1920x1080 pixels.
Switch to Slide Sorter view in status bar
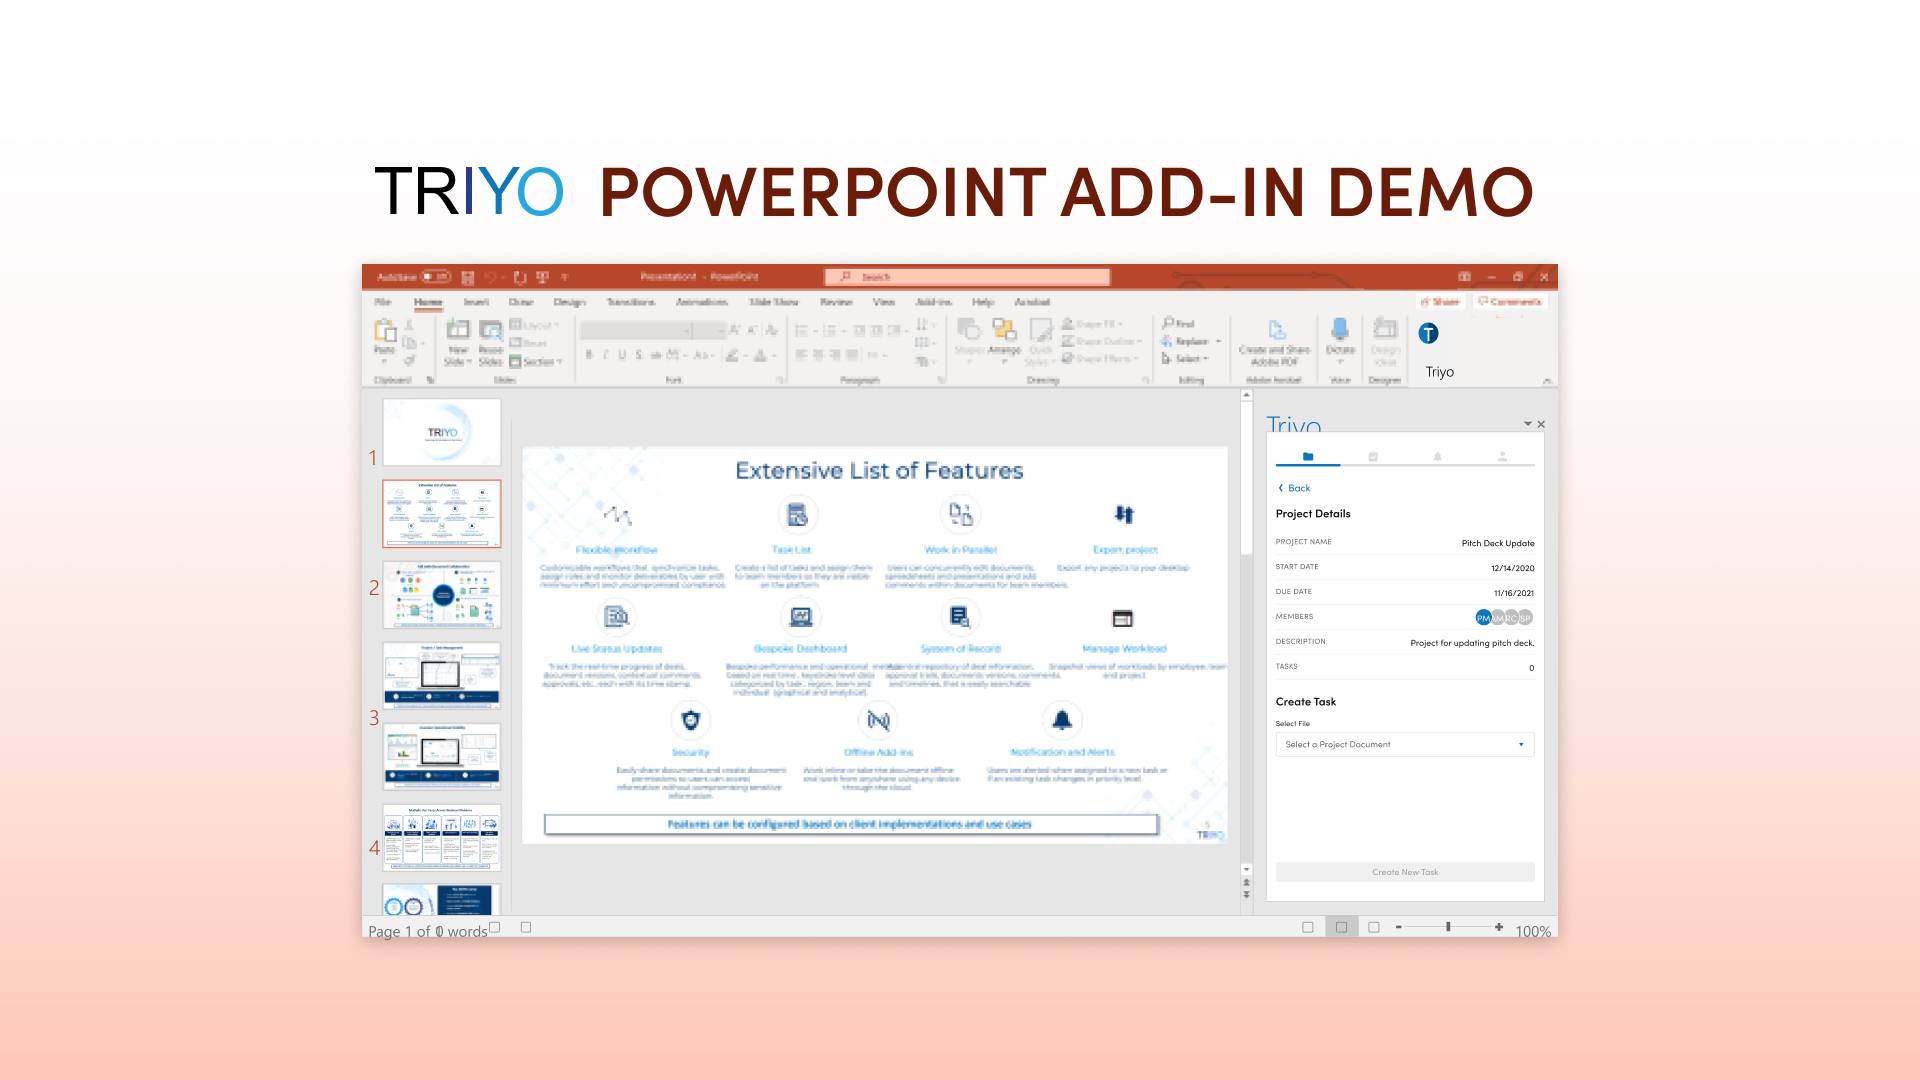click(1341, 928)
